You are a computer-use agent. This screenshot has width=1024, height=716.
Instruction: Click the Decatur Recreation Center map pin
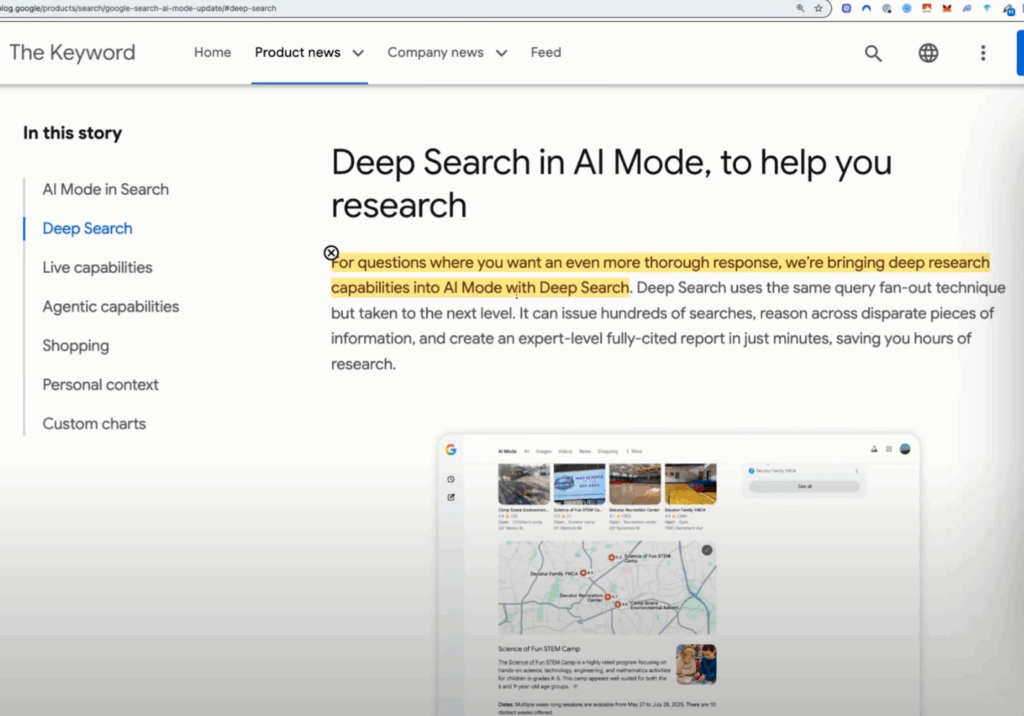pos(607,596)
